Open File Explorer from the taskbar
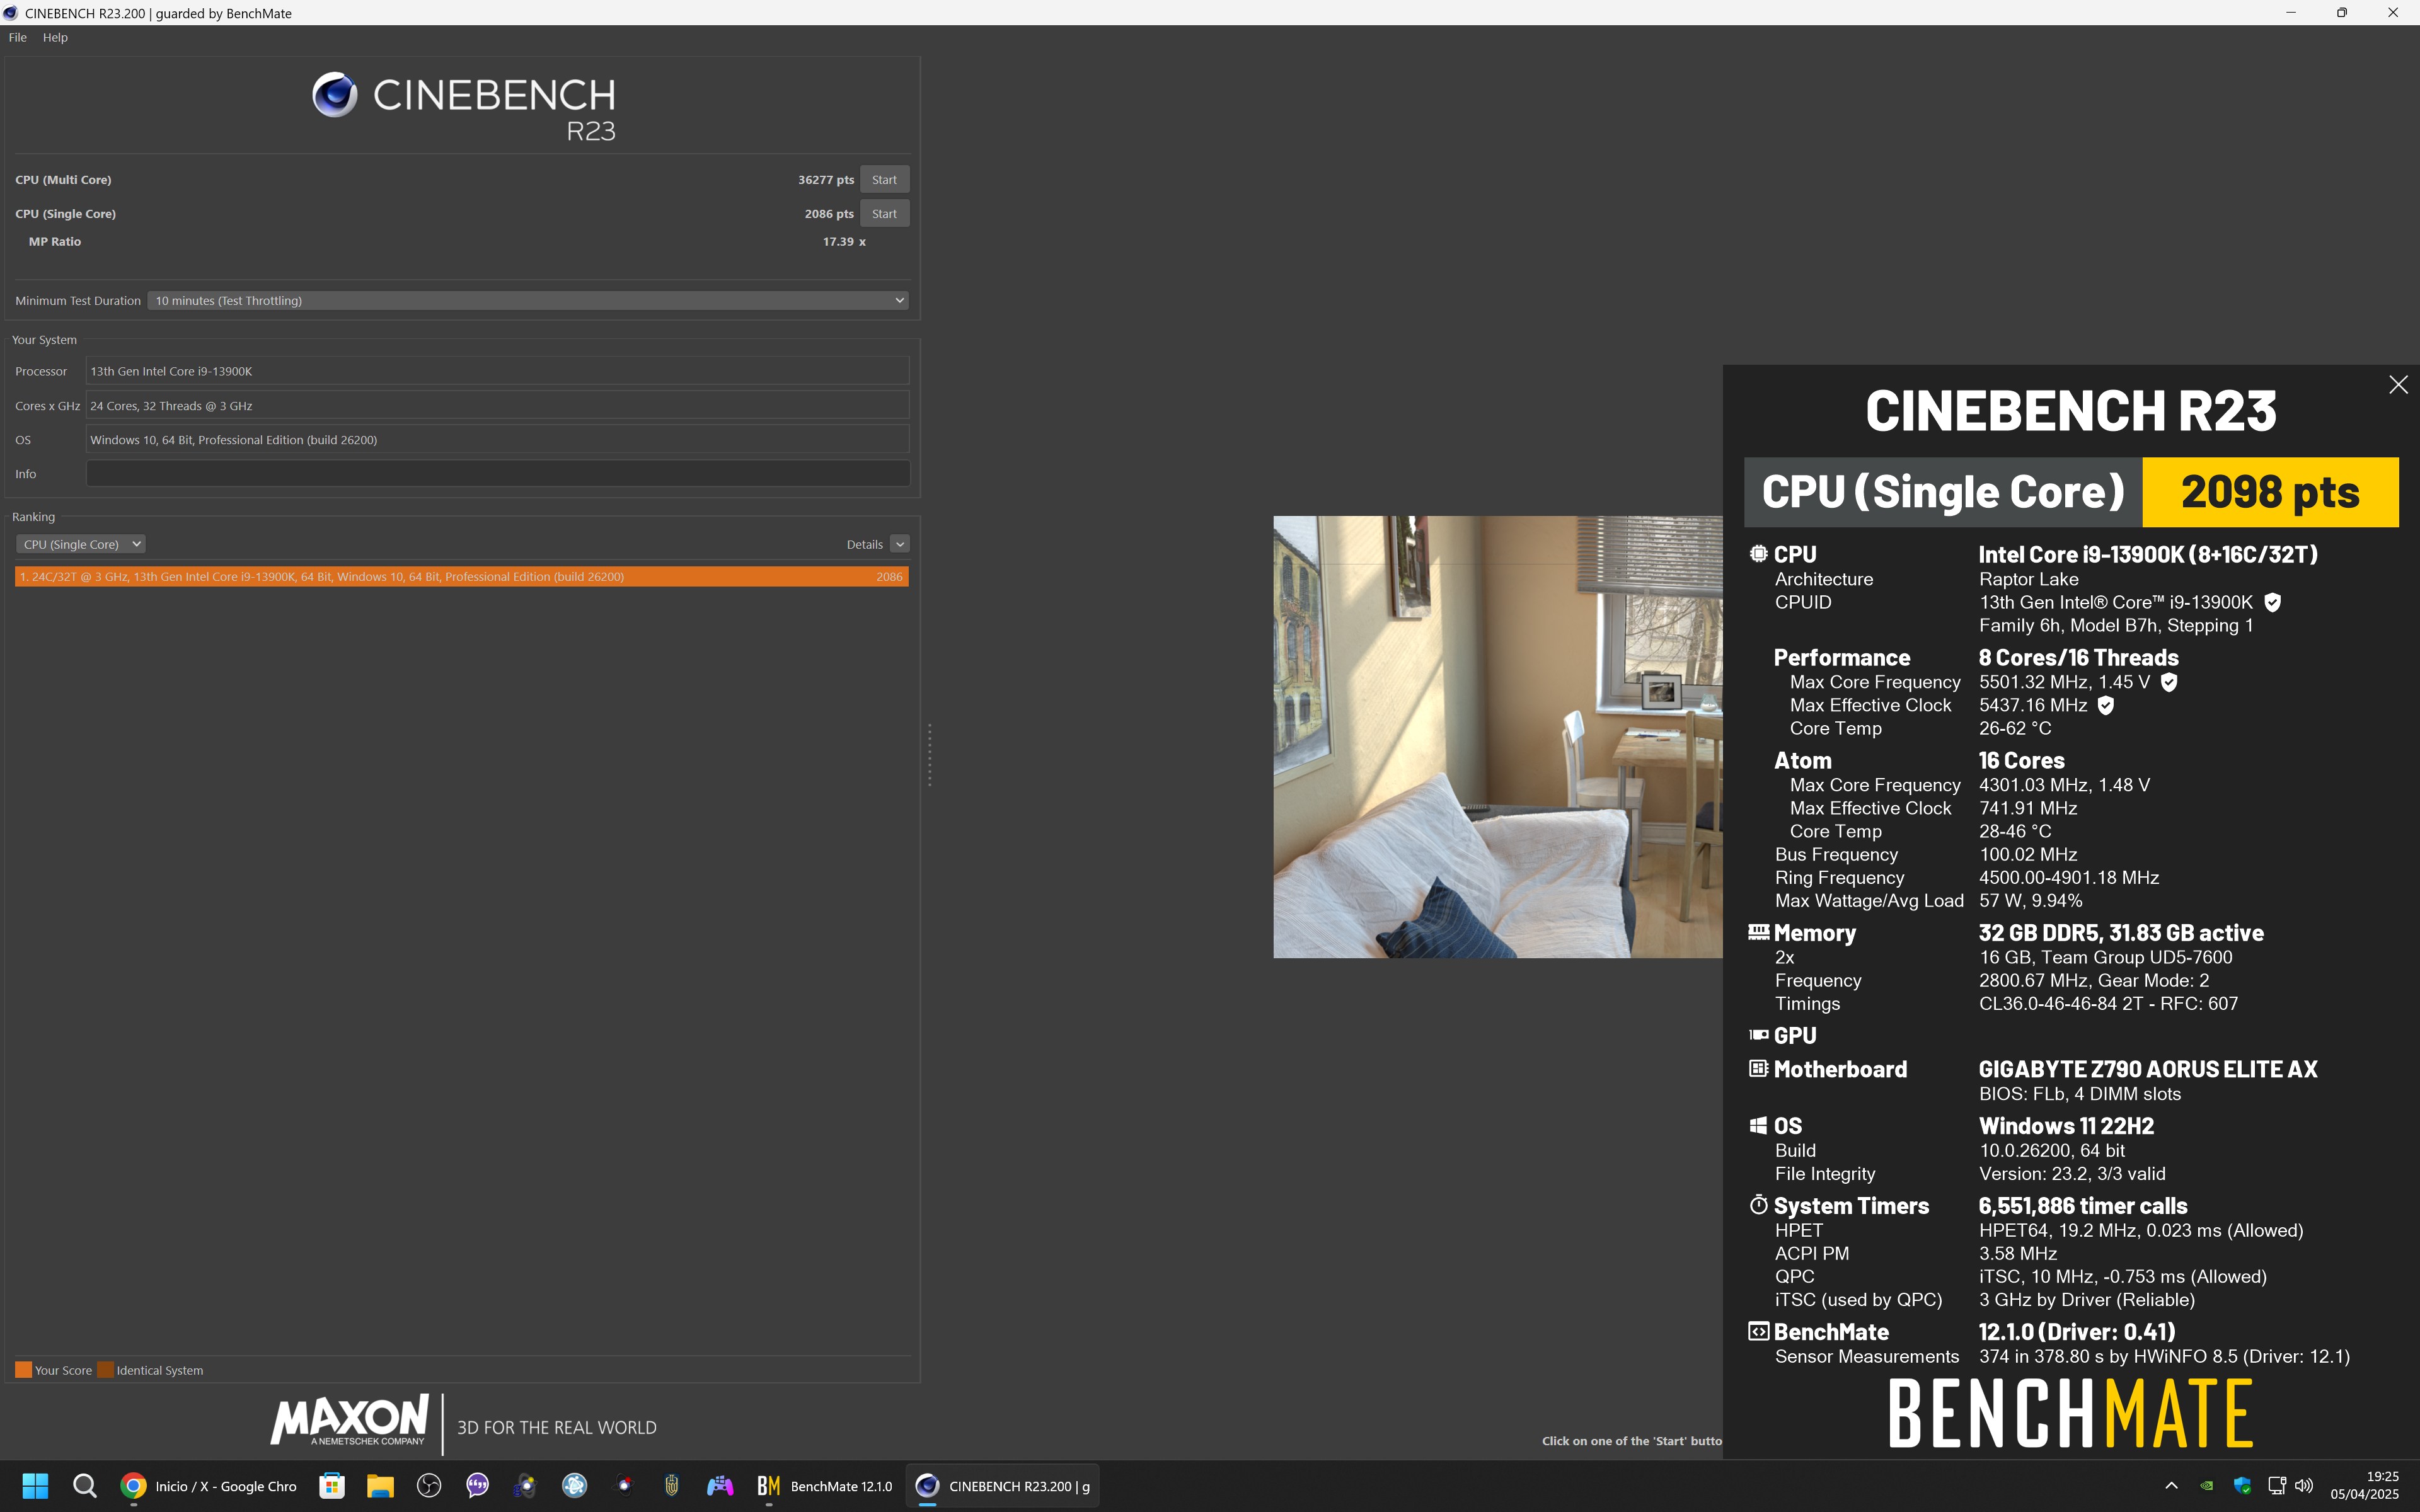Viewport: 2420px width, 1512px height. [380, 1486]
